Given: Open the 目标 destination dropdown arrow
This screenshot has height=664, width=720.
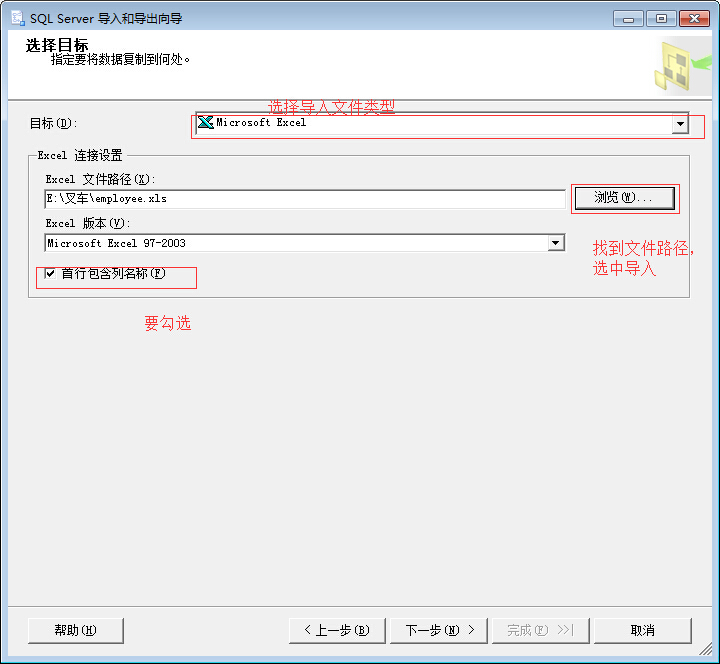Looking at the screenshot, I should click(x=680, y=124).
